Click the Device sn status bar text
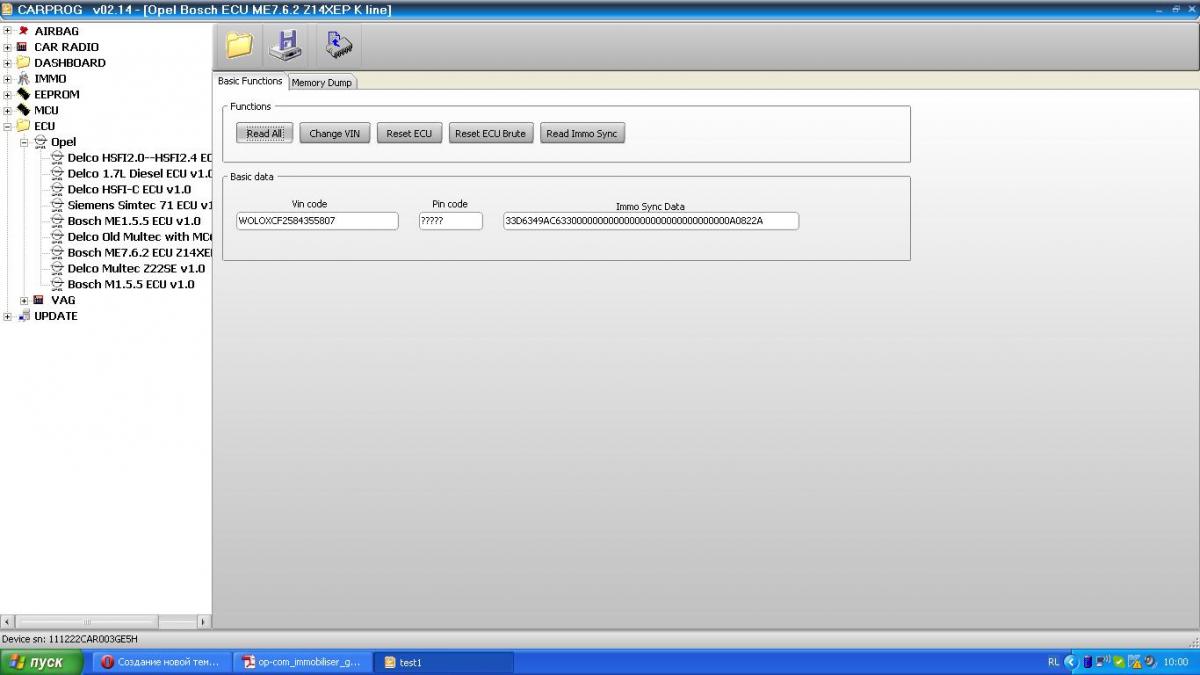 (70, 639)
